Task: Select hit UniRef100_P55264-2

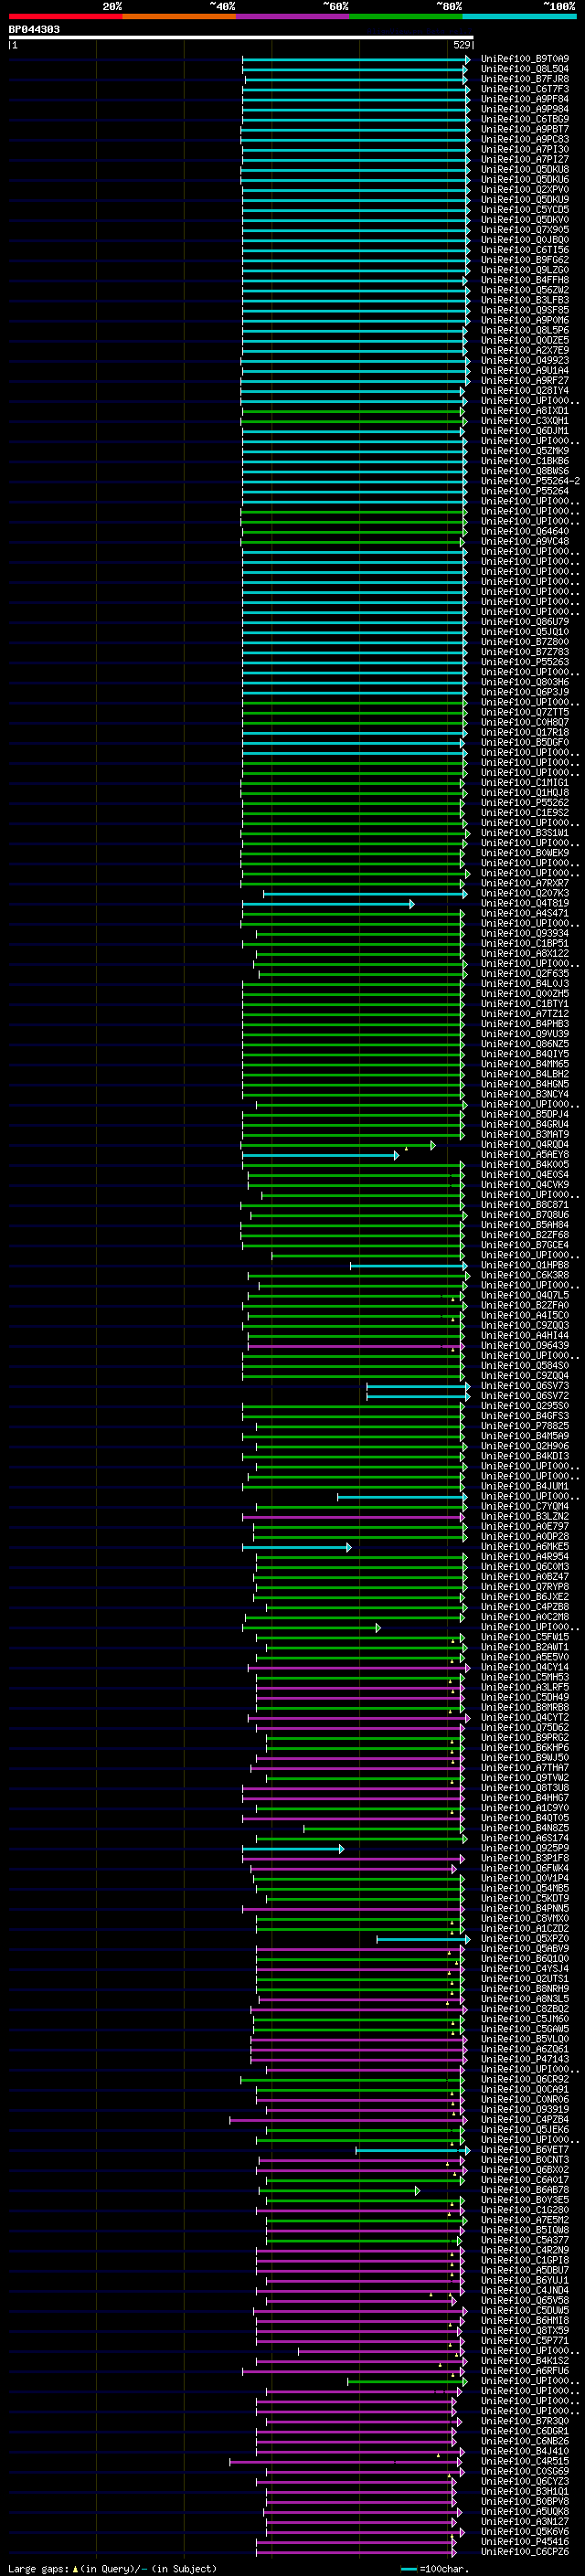Action: tap(530, 481)
